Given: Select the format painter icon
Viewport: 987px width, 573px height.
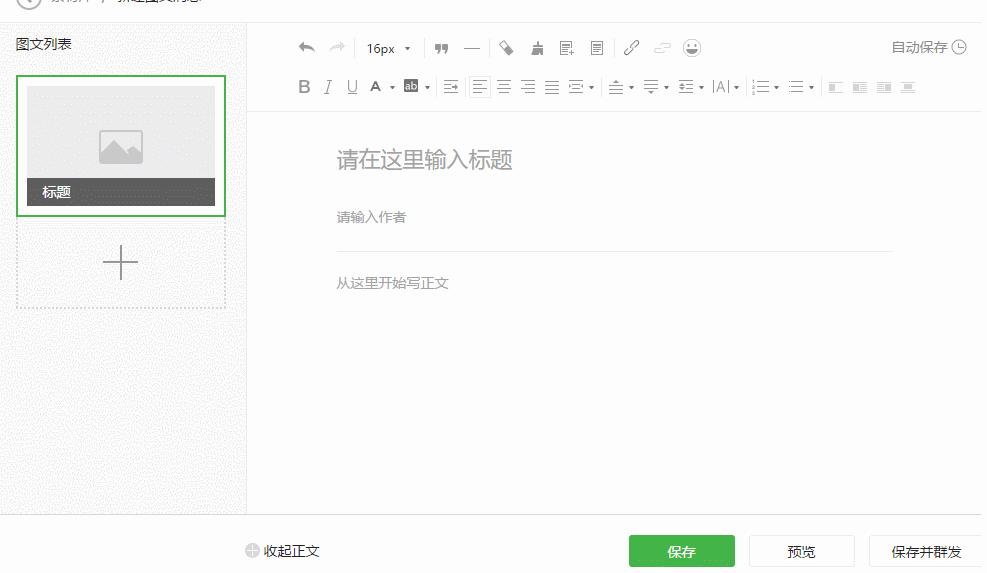Looking at the screenshot, I should 506,48.
